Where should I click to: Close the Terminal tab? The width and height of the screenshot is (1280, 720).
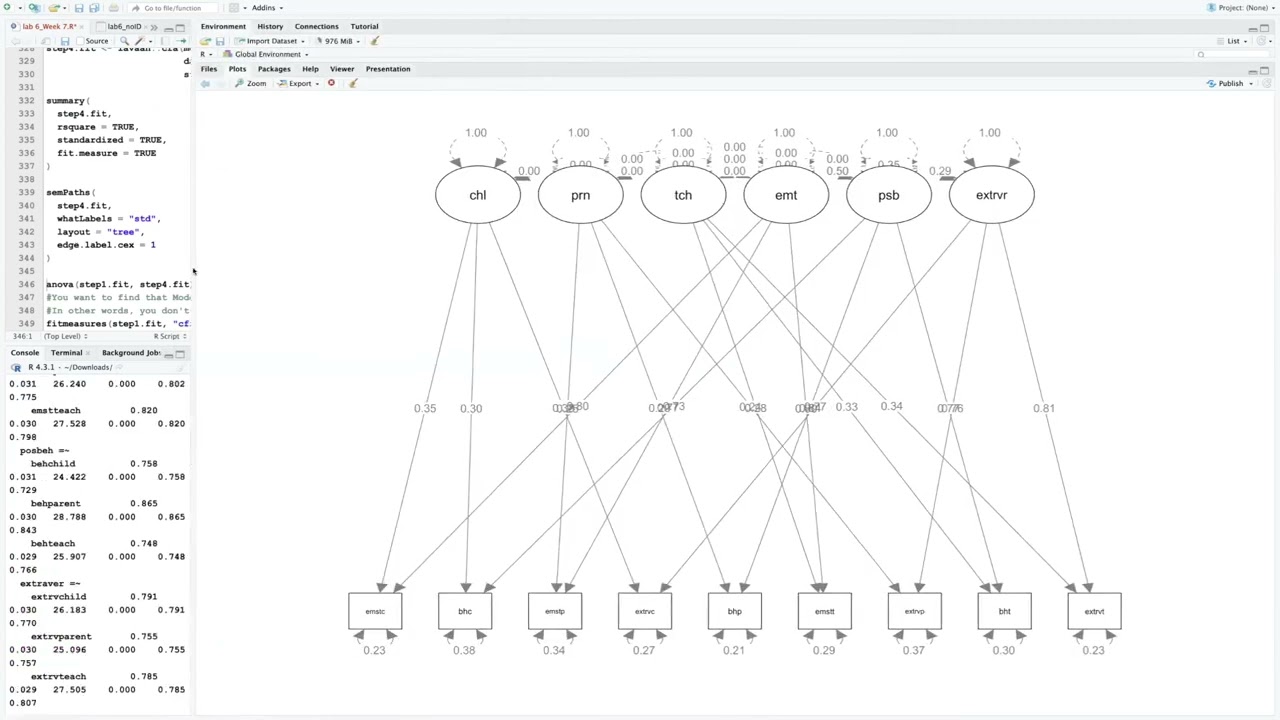click(x=88, y=353)
